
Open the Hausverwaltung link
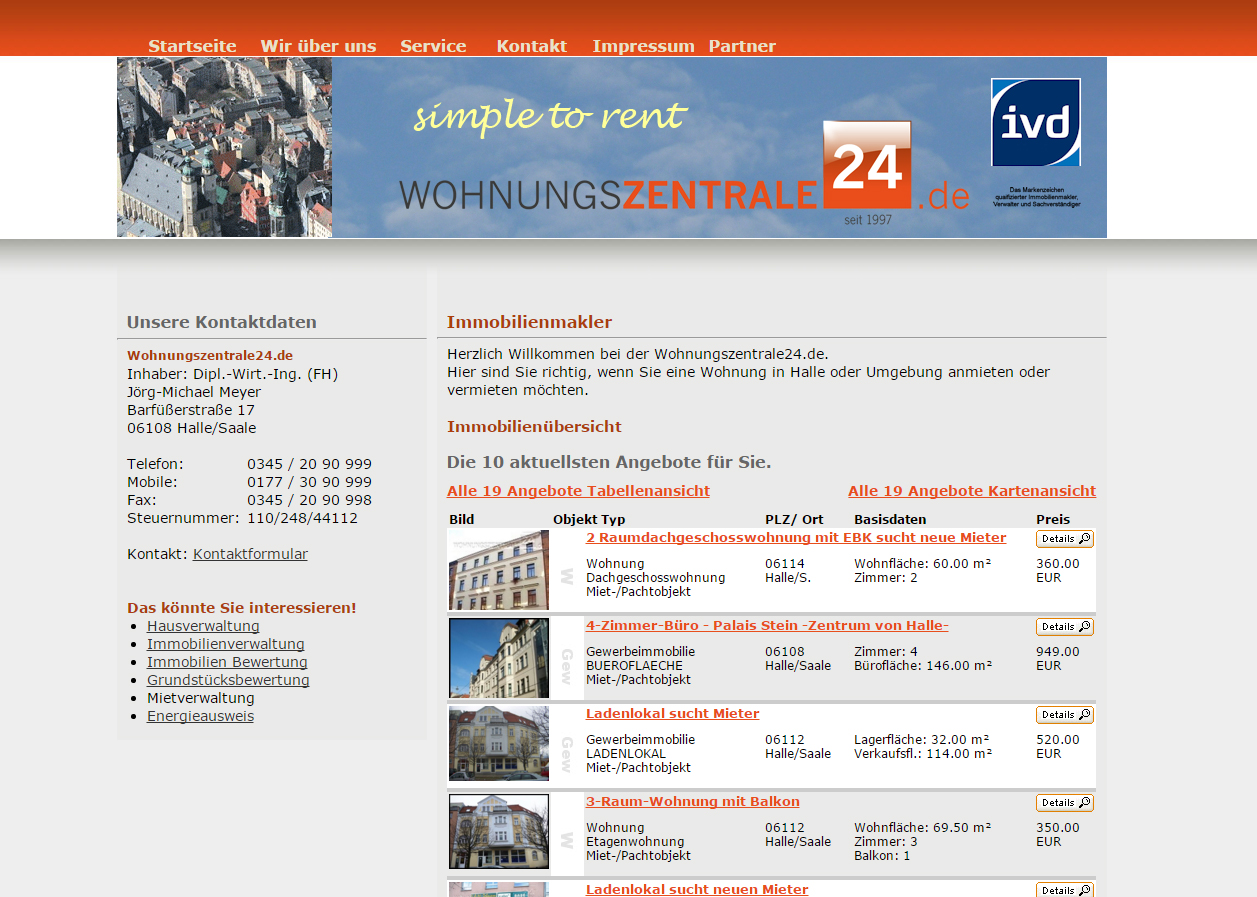click(x=203, y=626)
